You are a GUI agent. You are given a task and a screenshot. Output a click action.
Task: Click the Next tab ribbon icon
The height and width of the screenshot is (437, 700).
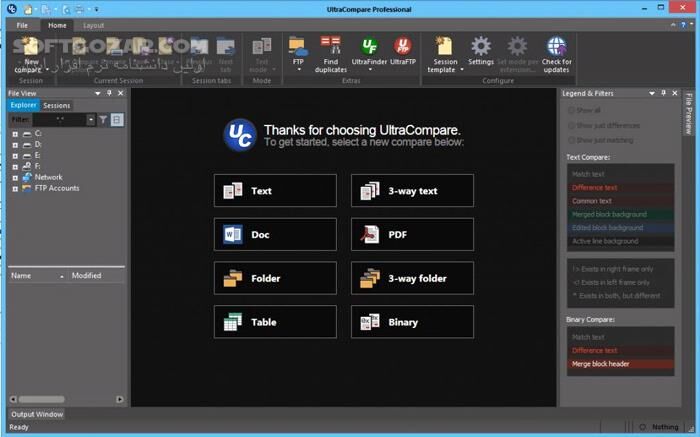click(x=226, y=47)
